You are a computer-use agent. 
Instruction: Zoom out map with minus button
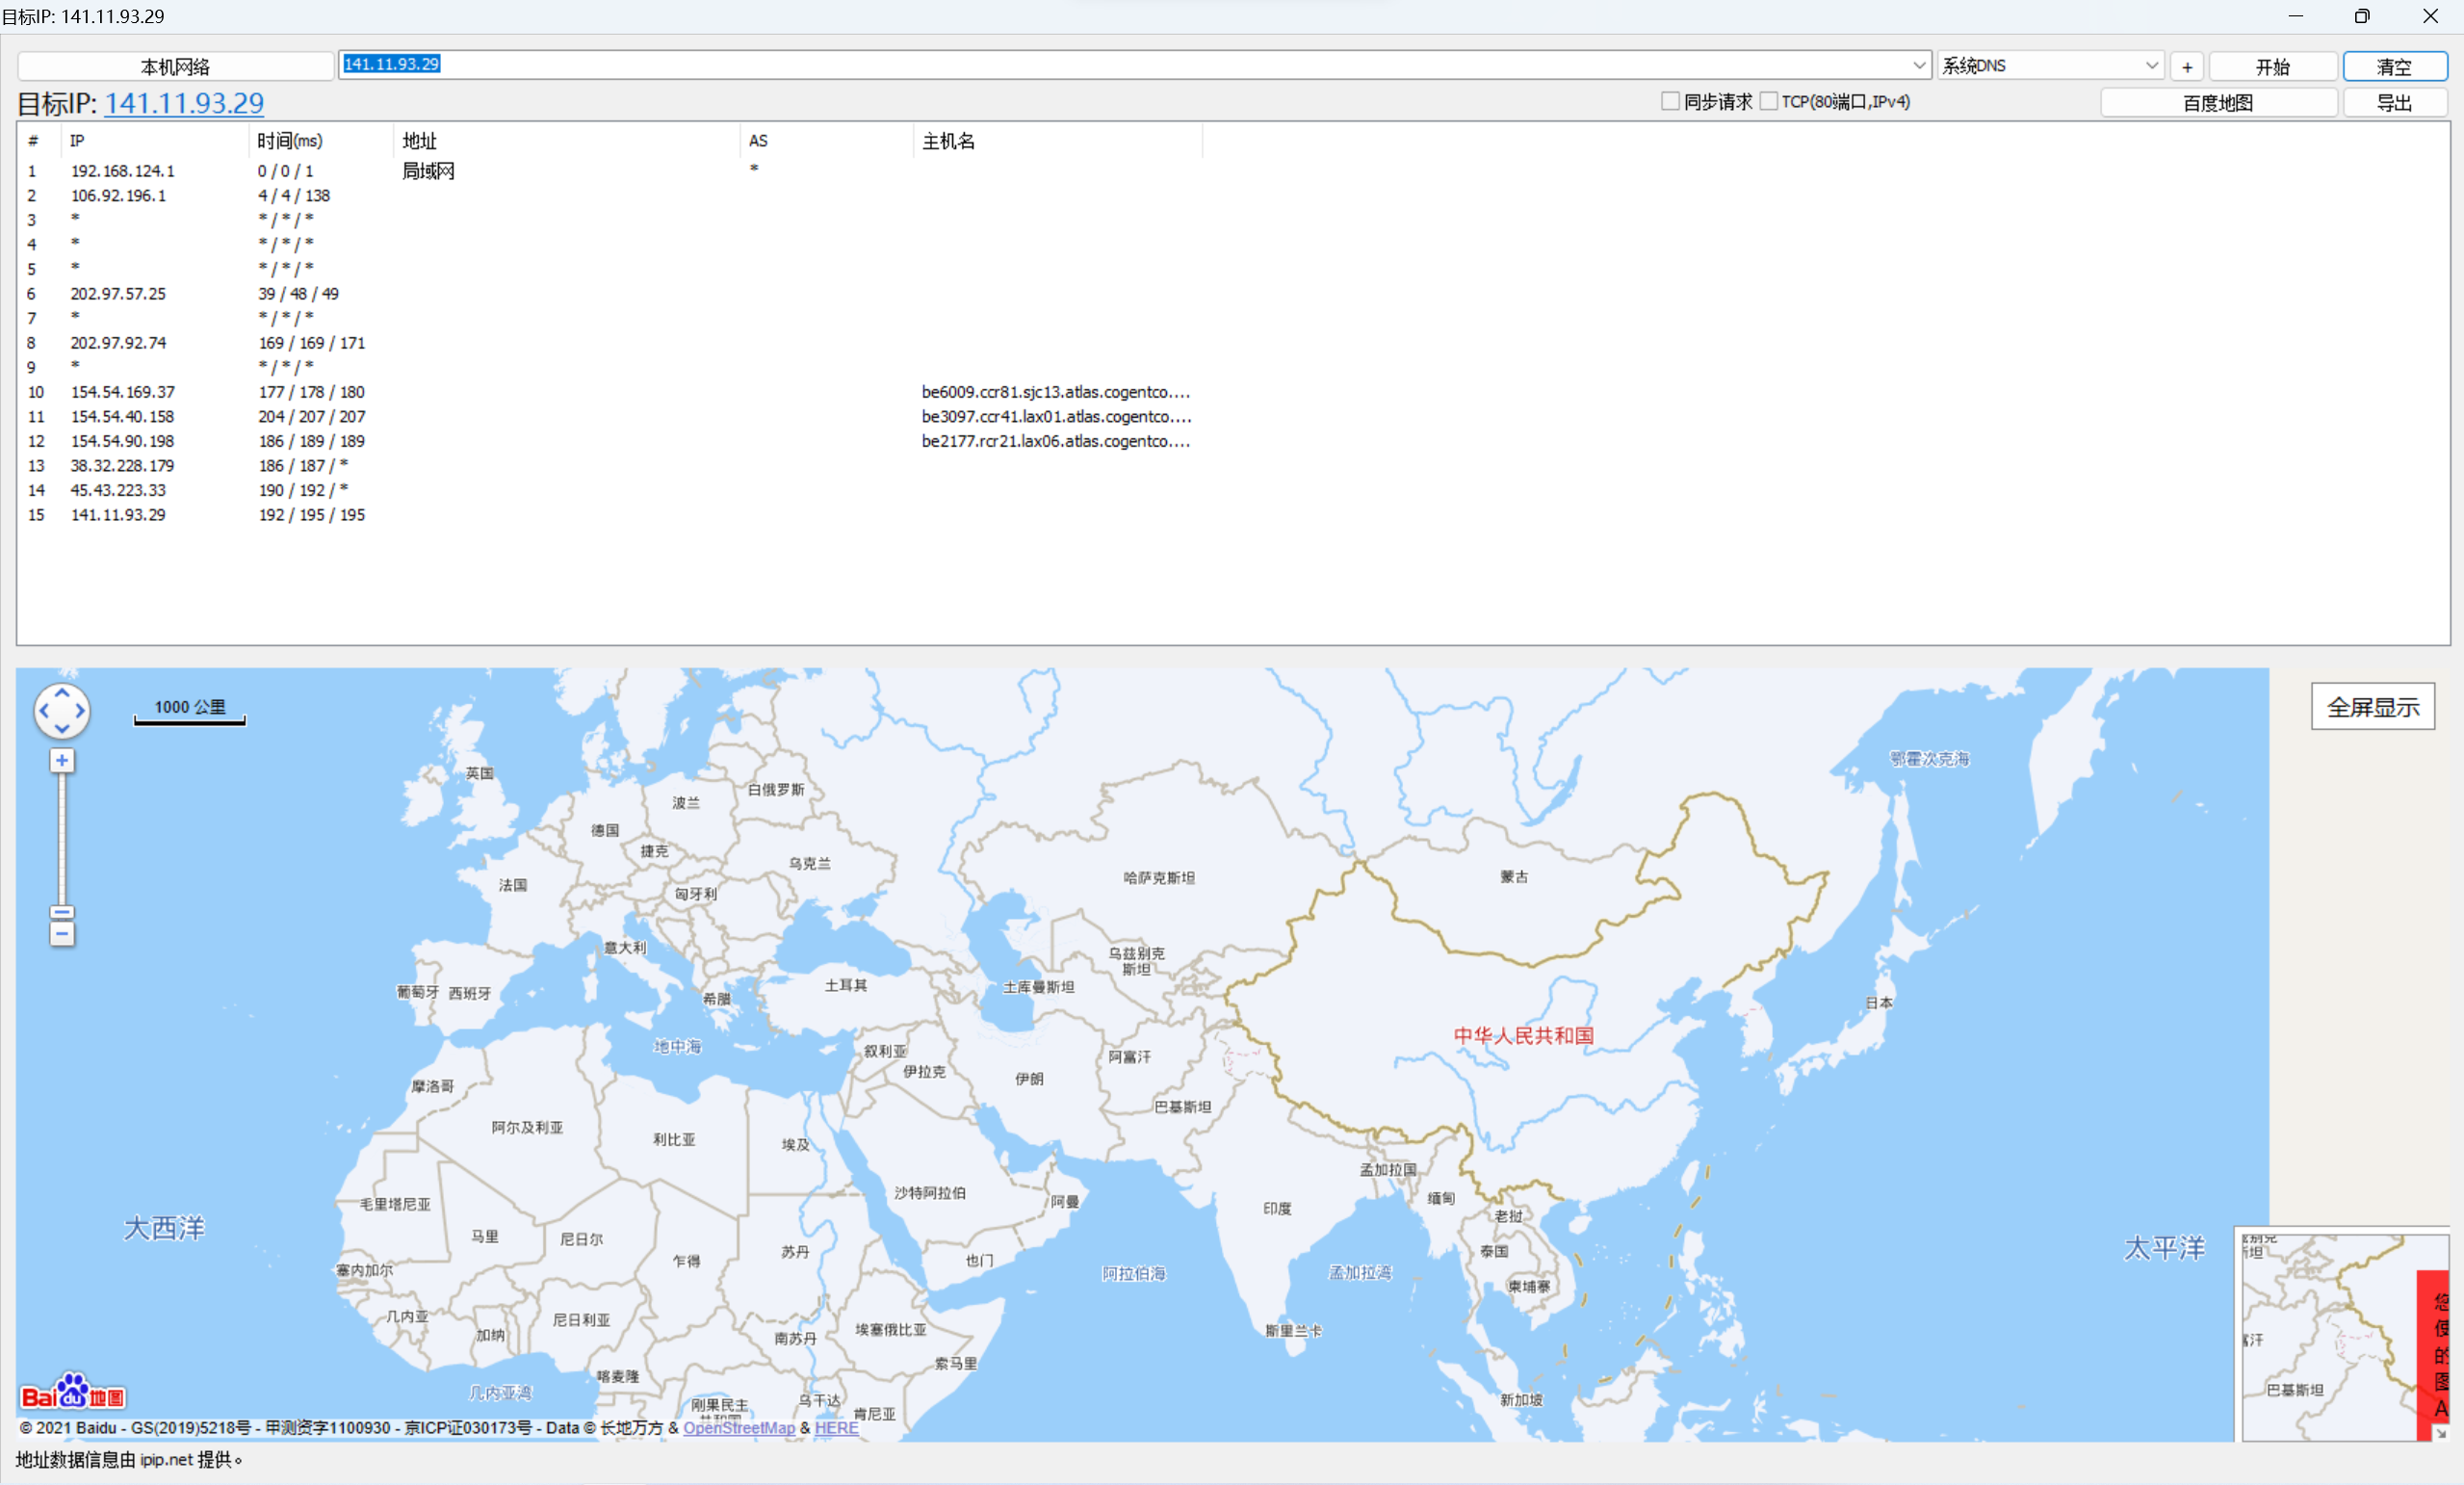coord(62,935)
